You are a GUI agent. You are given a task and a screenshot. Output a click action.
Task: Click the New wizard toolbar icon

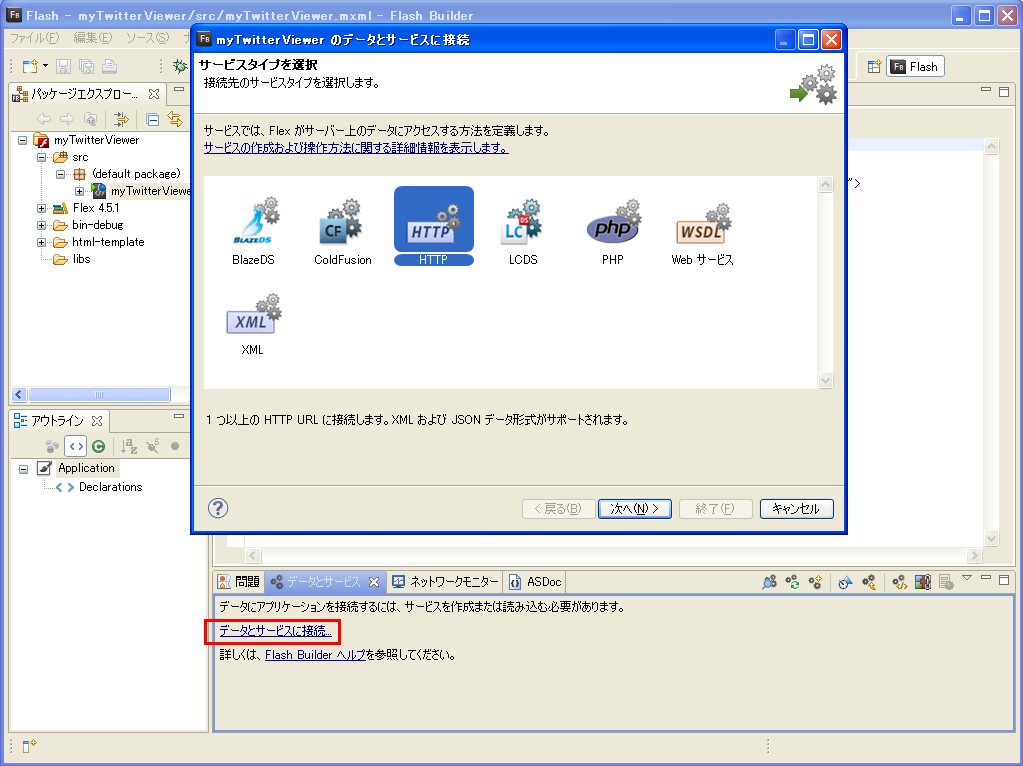[x=30, y=66]
